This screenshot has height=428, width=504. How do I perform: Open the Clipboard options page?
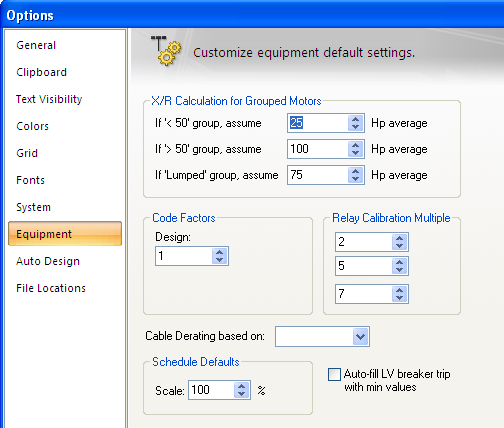tap(41, 72)
